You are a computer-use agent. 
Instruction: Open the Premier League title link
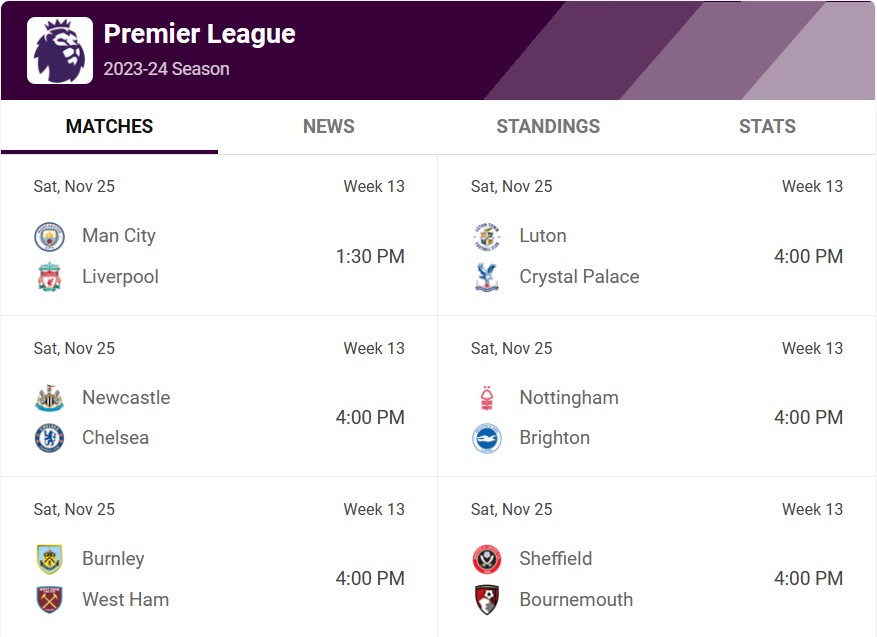(x=200, y=34)
